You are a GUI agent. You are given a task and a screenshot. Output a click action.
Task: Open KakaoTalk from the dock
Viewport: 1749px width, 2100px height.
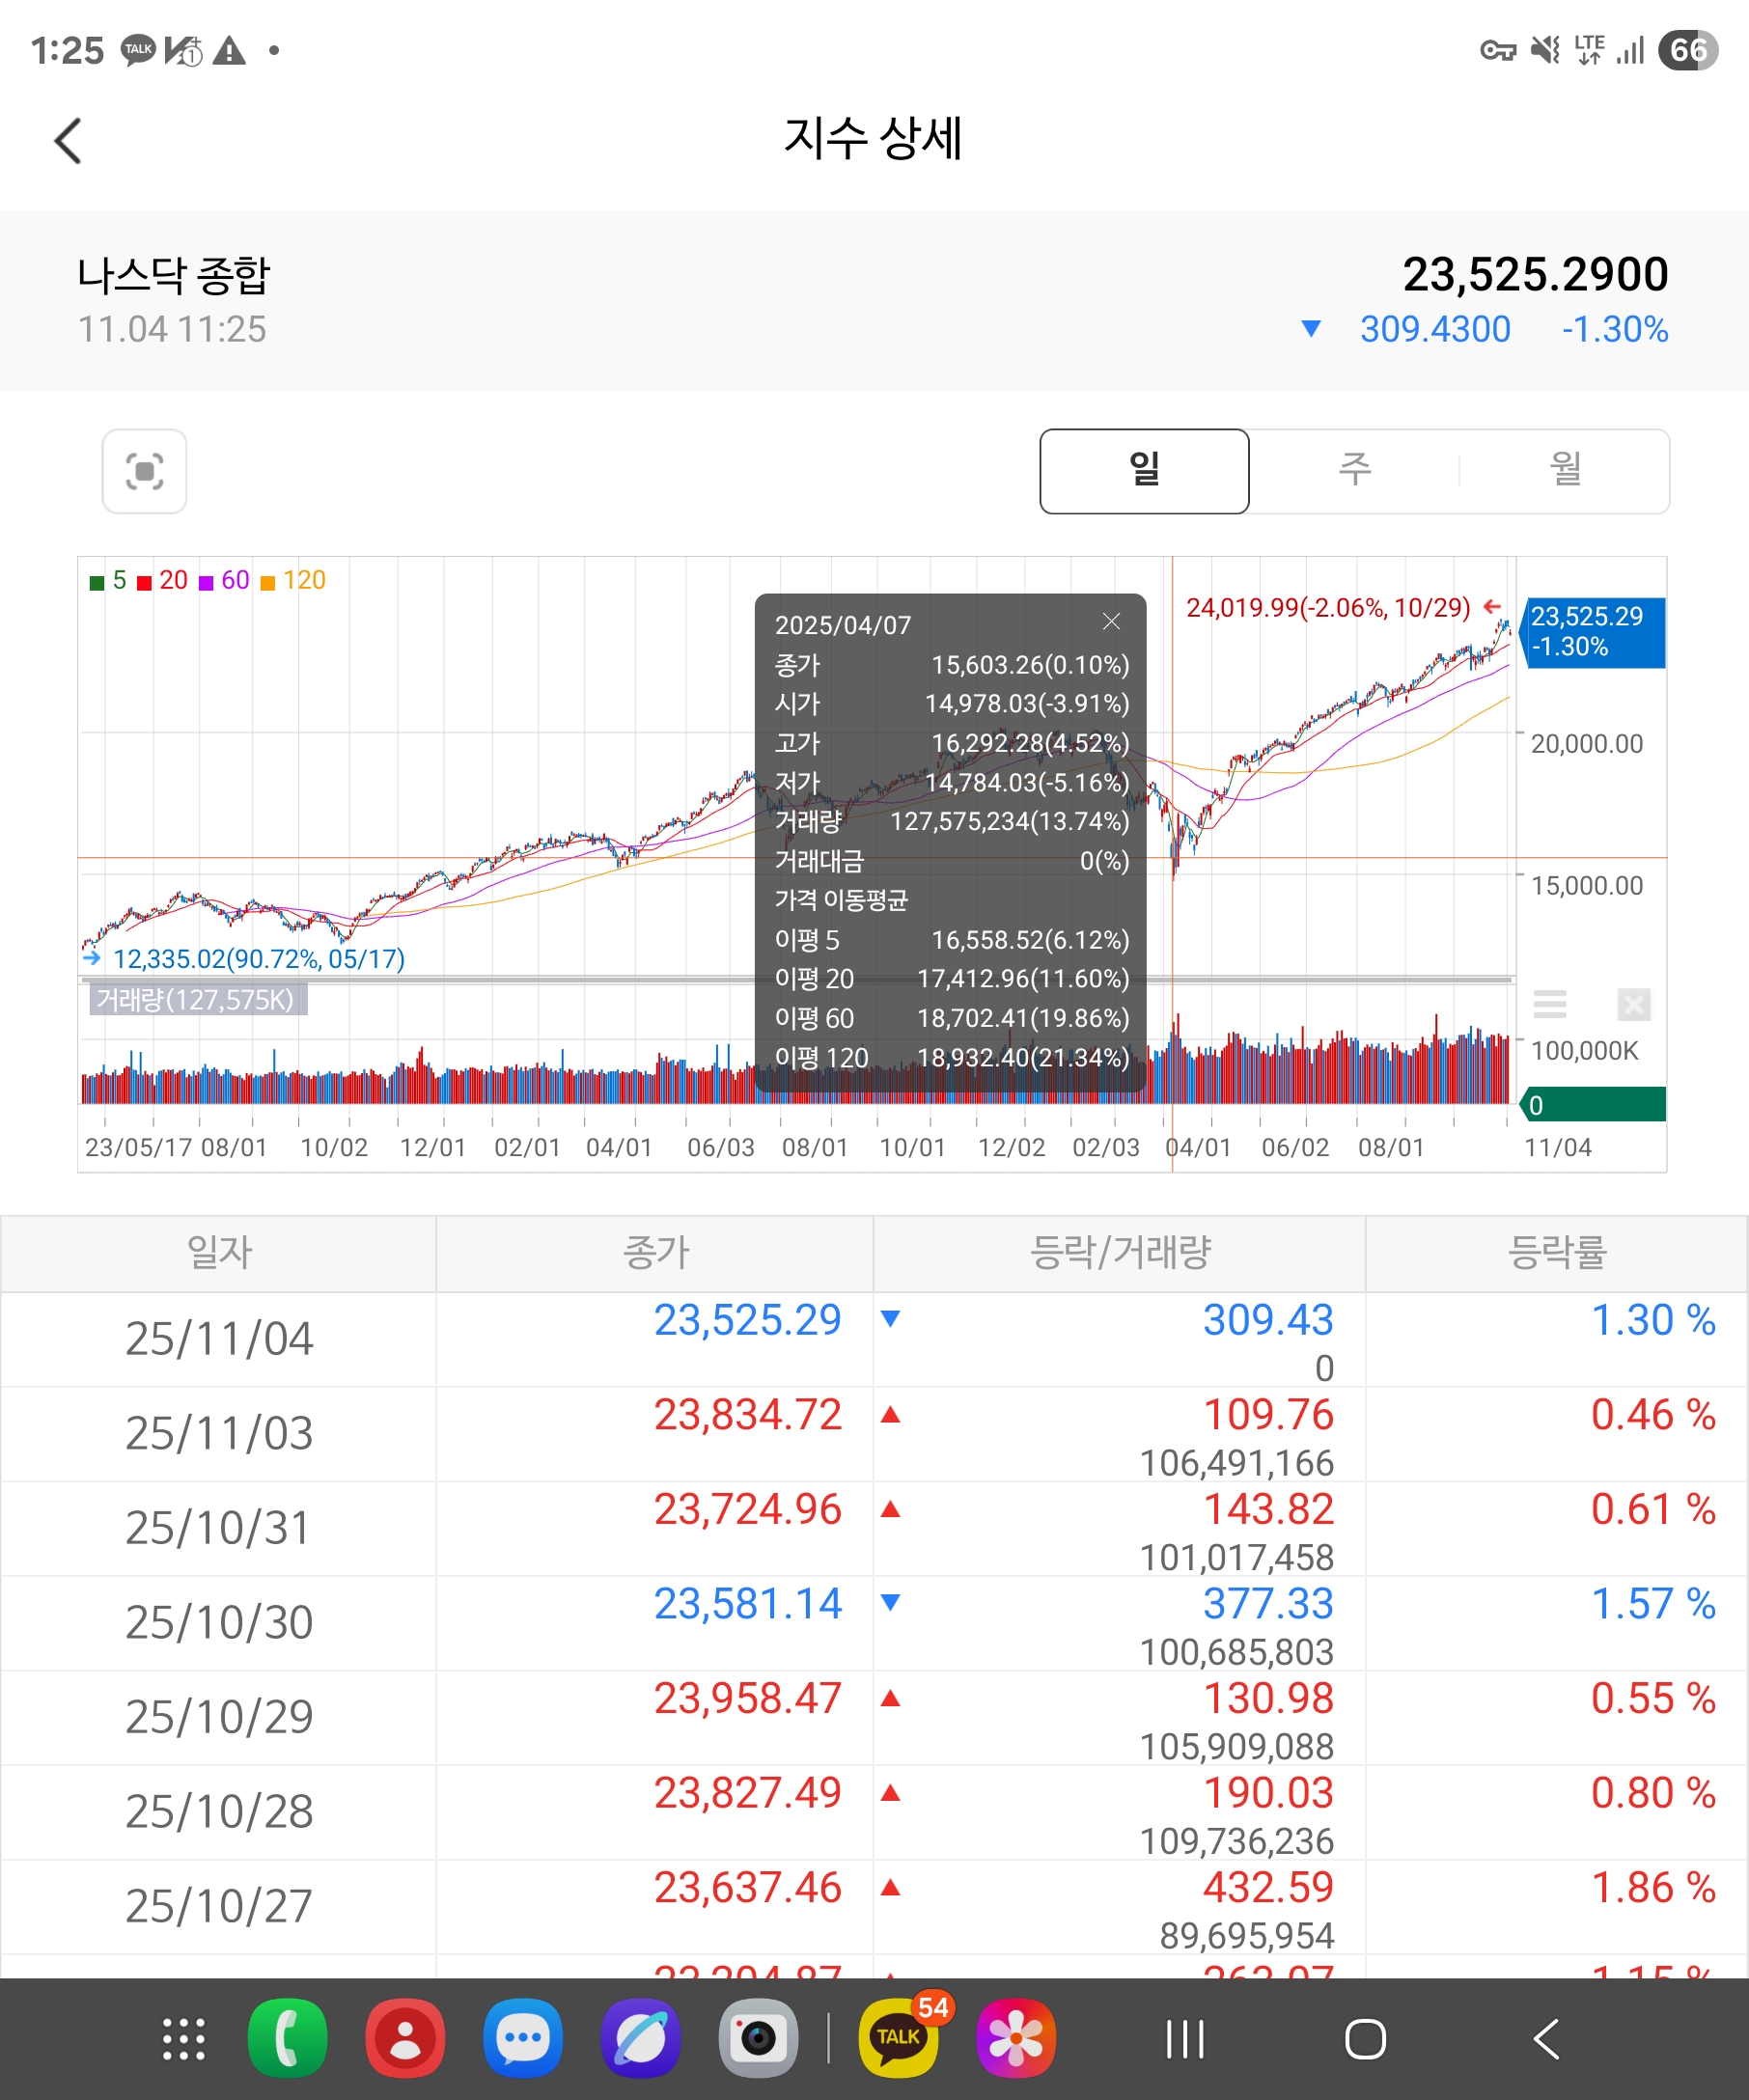coord(897,2037)
